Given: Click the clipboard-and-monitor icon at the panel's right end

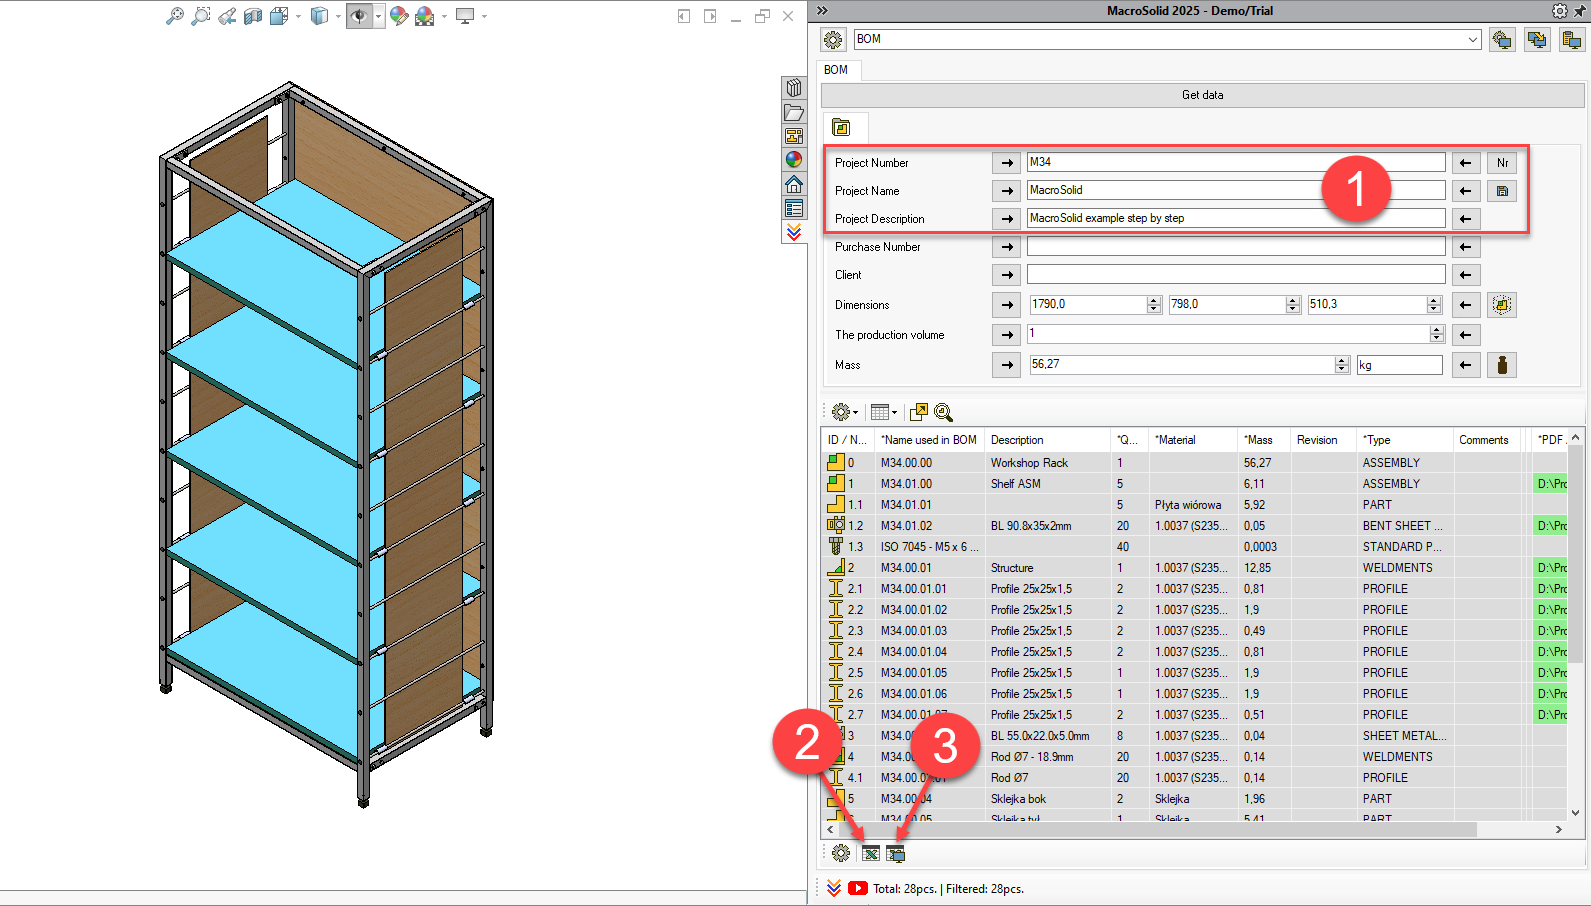Looking at the screenshot, I should point(1572,40).
